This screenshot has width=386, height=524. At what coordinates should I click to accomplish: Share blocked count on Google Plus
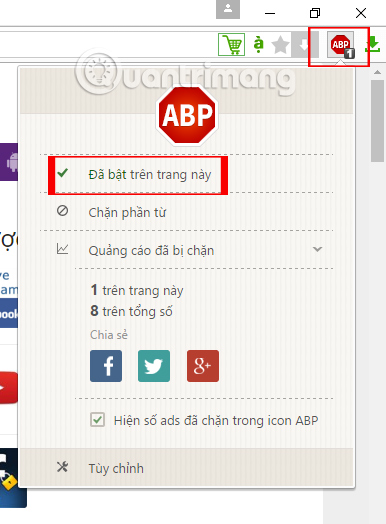tap(203, 366)
